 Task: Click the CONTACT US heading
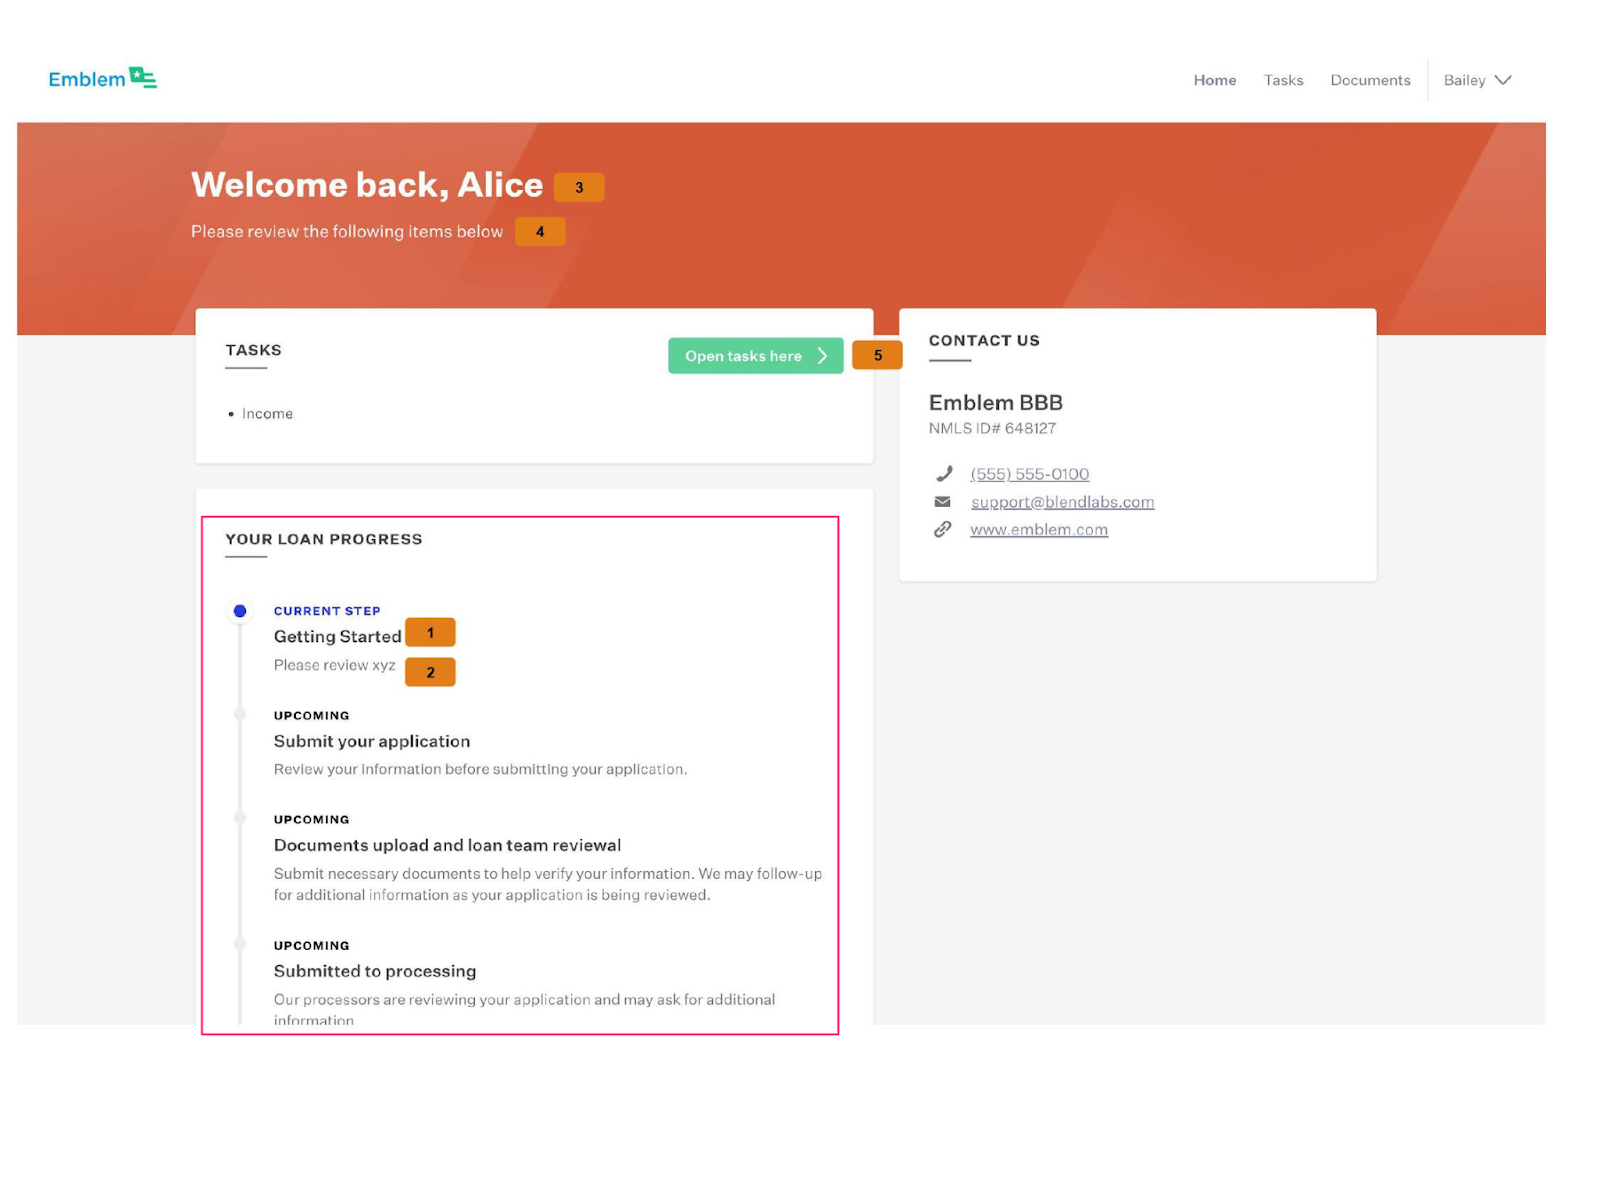984,341
